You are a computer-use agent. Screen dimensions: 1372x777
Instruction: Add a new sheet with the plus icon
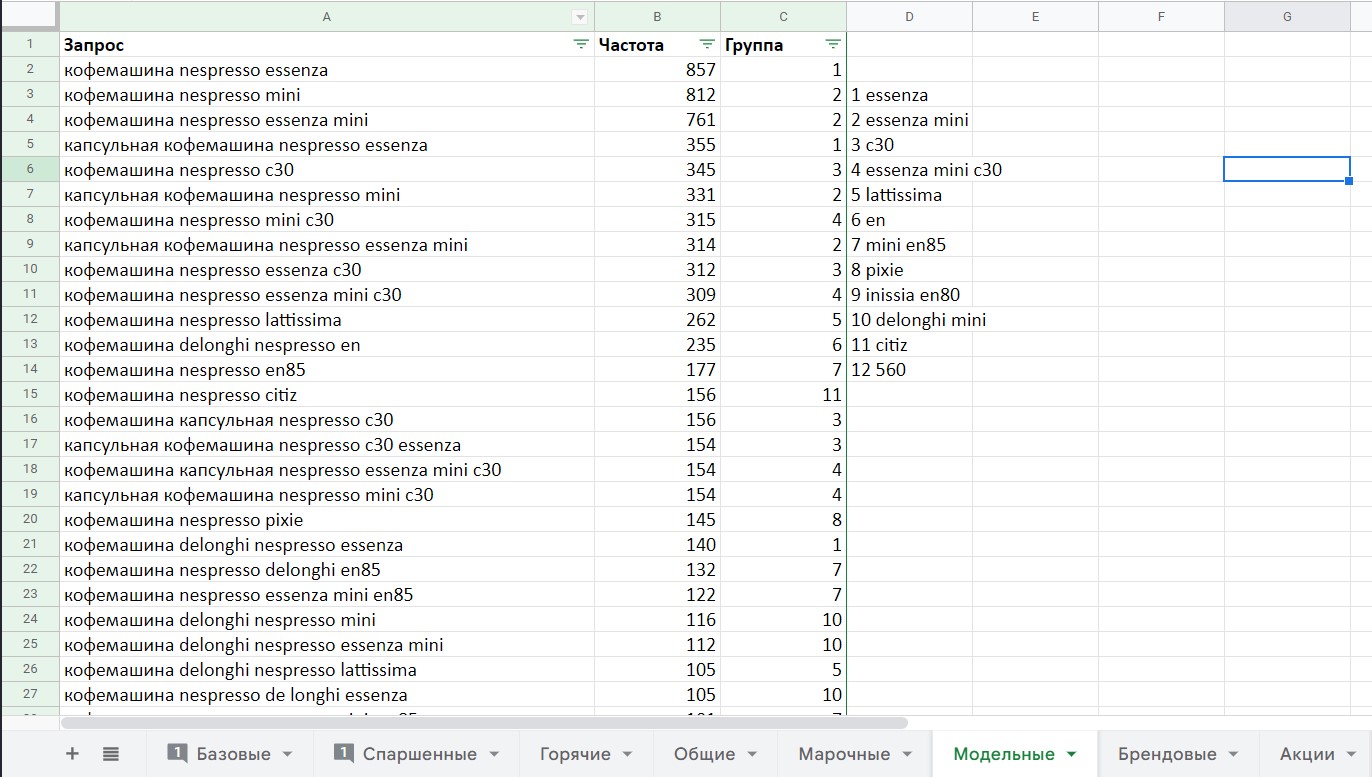pos(72,754)
